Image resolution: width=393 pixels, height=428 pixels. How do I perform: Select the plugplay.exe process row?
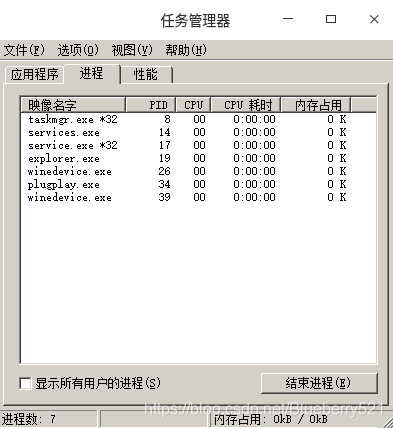pyautogui.click(x=198, y=184)
